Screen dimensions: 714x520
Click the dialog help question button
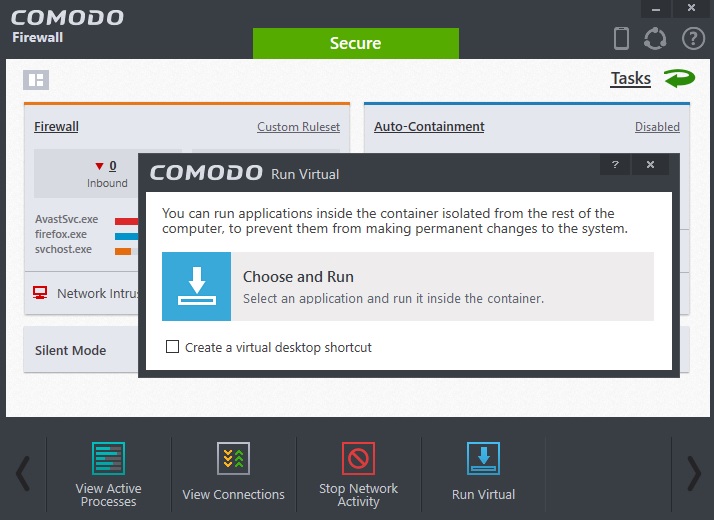615,164
